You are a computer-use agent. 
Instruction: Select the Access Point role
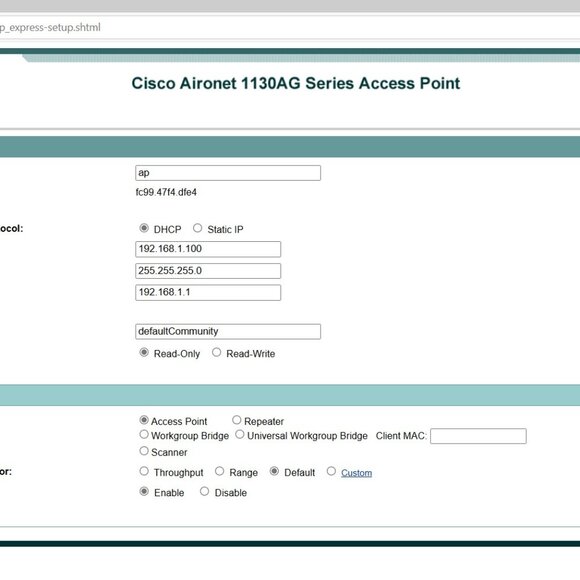[x=144, y=420]
